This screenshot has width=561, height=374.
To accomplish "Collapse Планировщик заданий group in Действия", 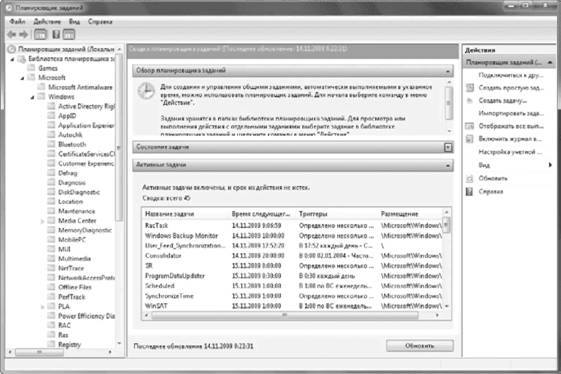I will 550,62.
